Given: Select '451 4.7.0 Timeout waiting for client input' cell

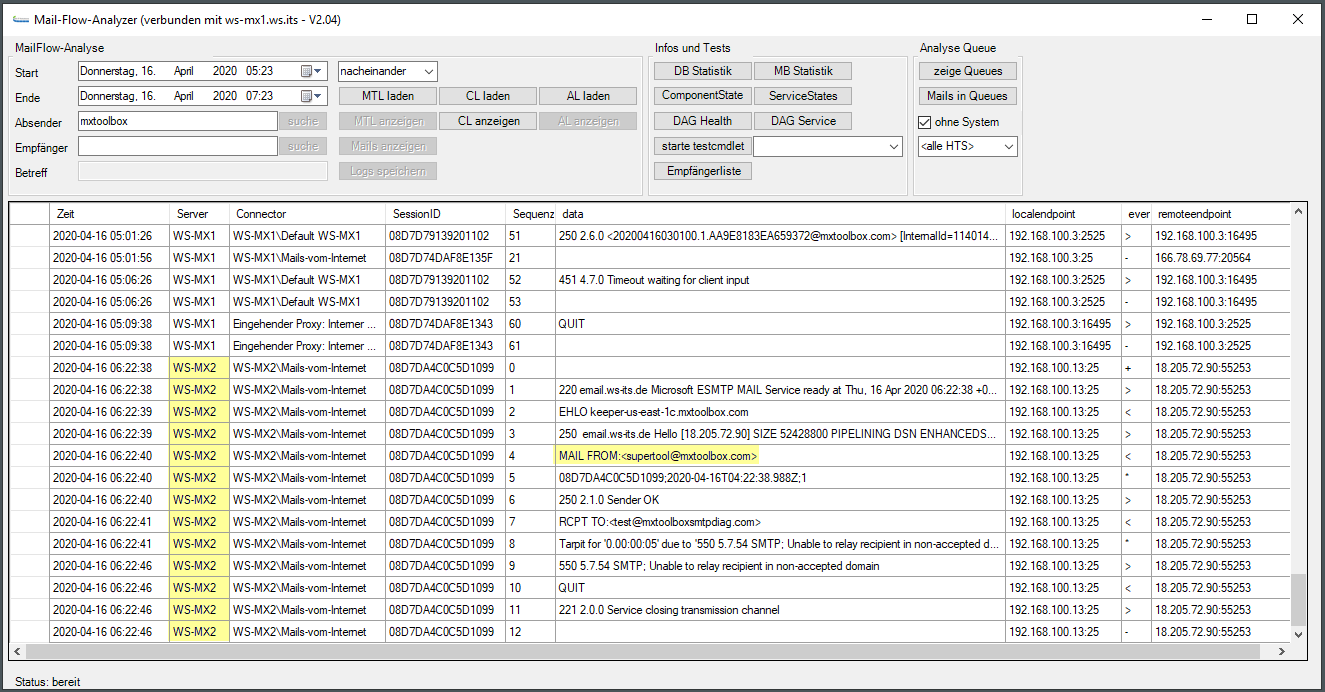Looking at the screenshot, I should tap(780, 280).
